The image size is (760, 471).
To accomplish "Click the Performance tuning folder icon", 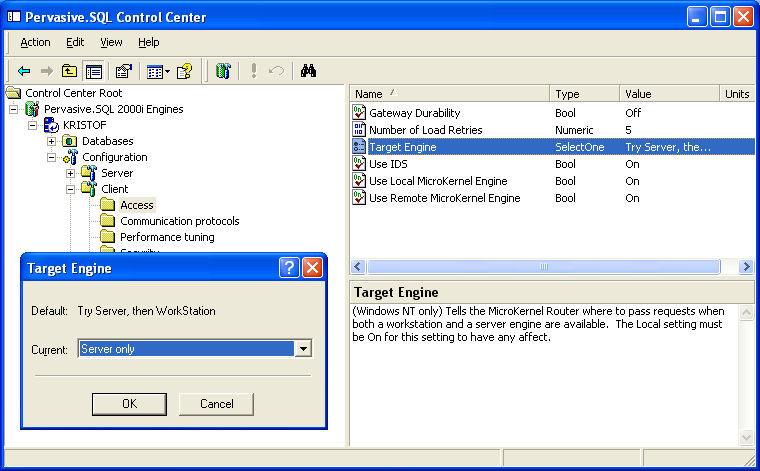I will (x=107, y=237).
